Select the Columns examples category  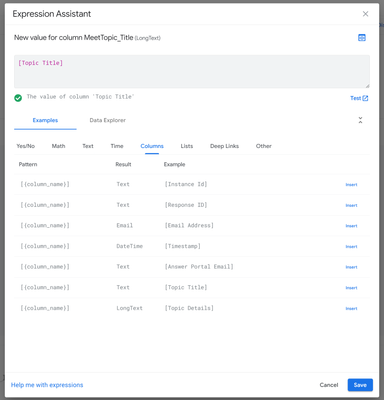(x=152, y=146)
